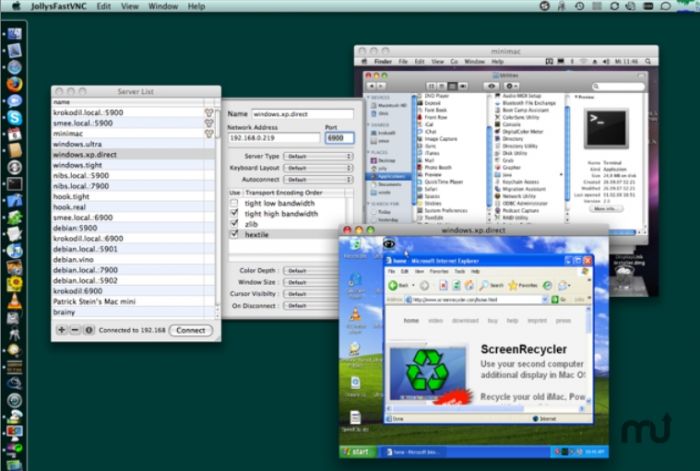Click the Terminal preview icon in minimac Finder

click(x=606, y=129)
